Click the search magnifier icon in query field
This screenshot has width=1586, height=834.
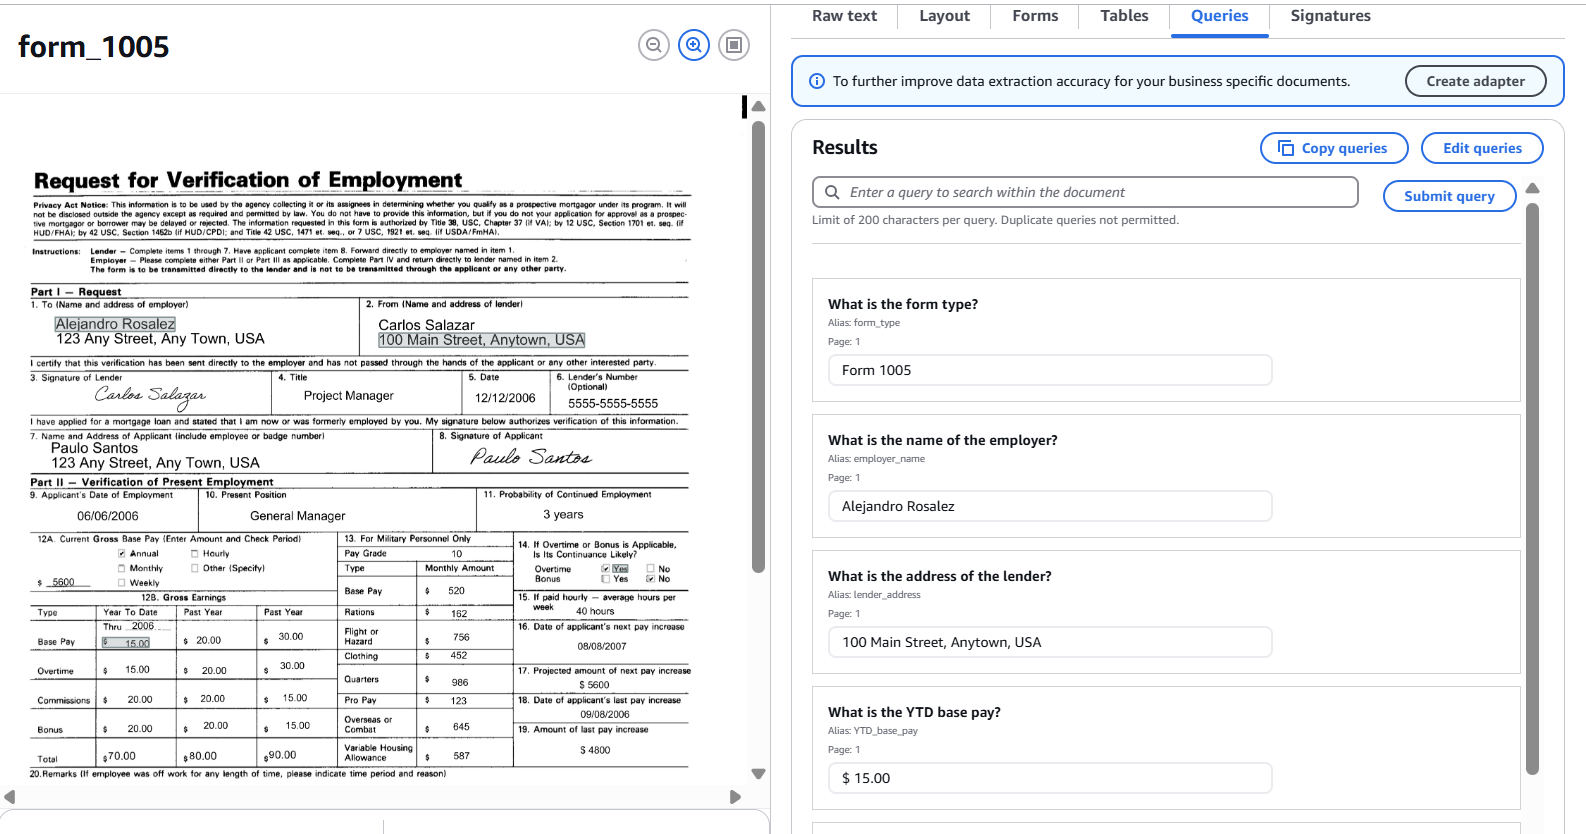pos(832,192)
